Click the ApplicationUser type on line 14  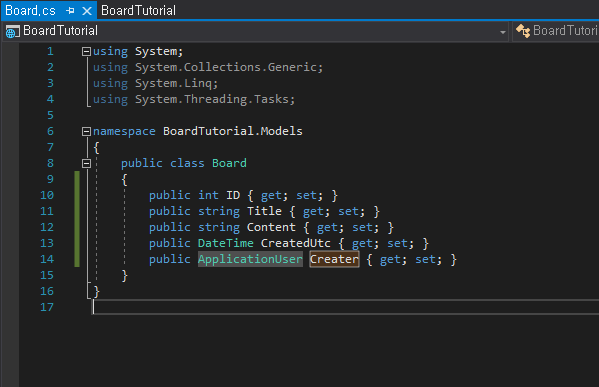point(250,259)
